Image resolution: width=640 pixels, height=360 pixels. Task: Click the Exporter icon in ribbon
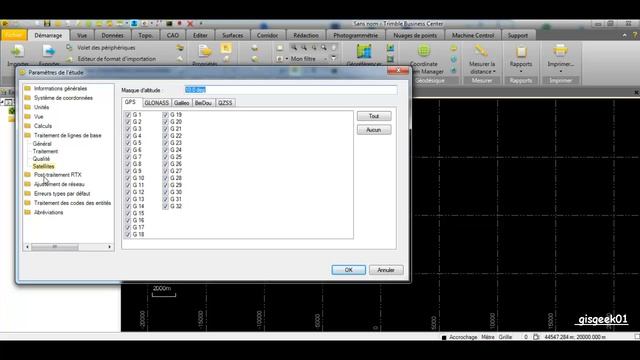[49, 51]
